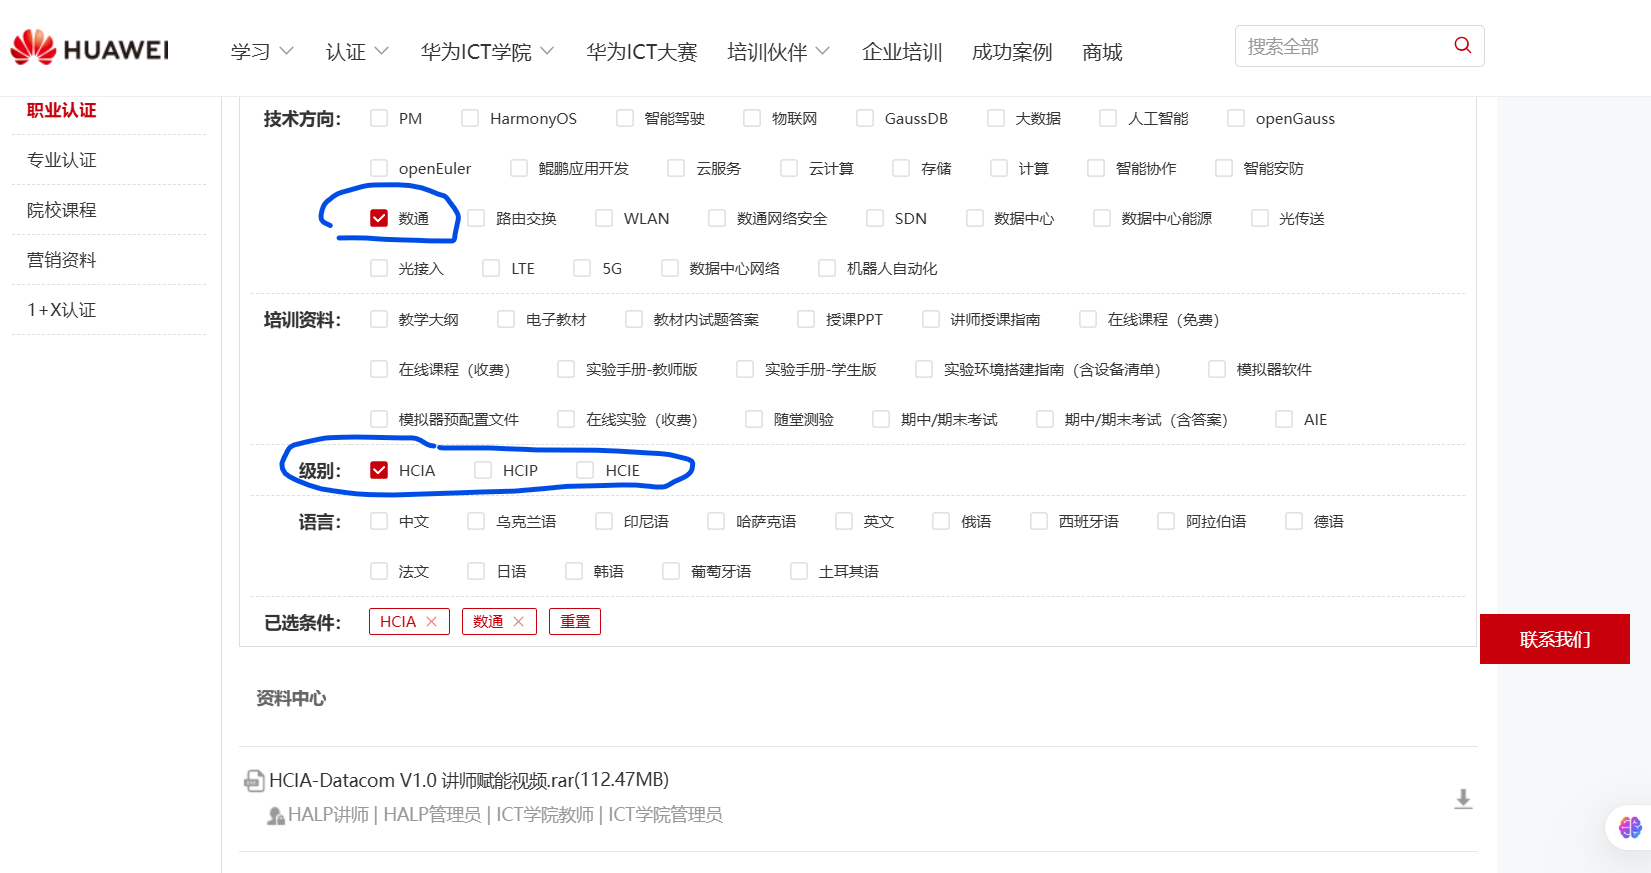
Task: Check the 人工智能 checkbox
Action: tap(1108, 118)
